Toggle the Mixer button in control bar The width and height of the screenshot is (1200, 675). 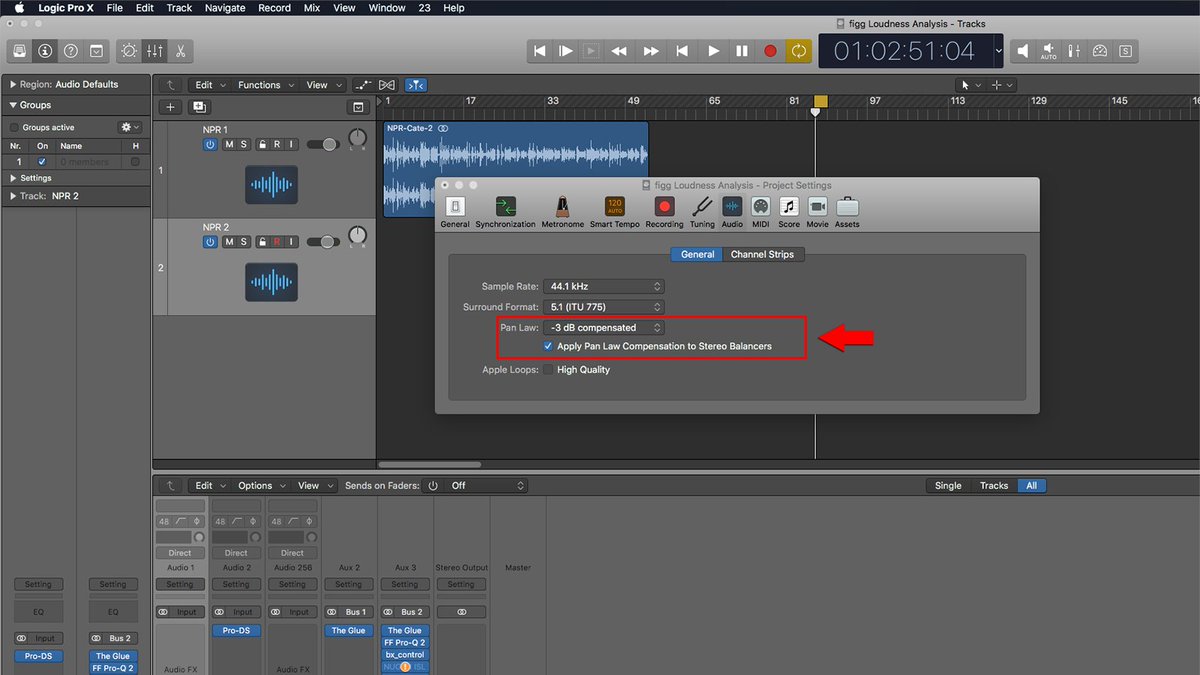coord(155,51)
